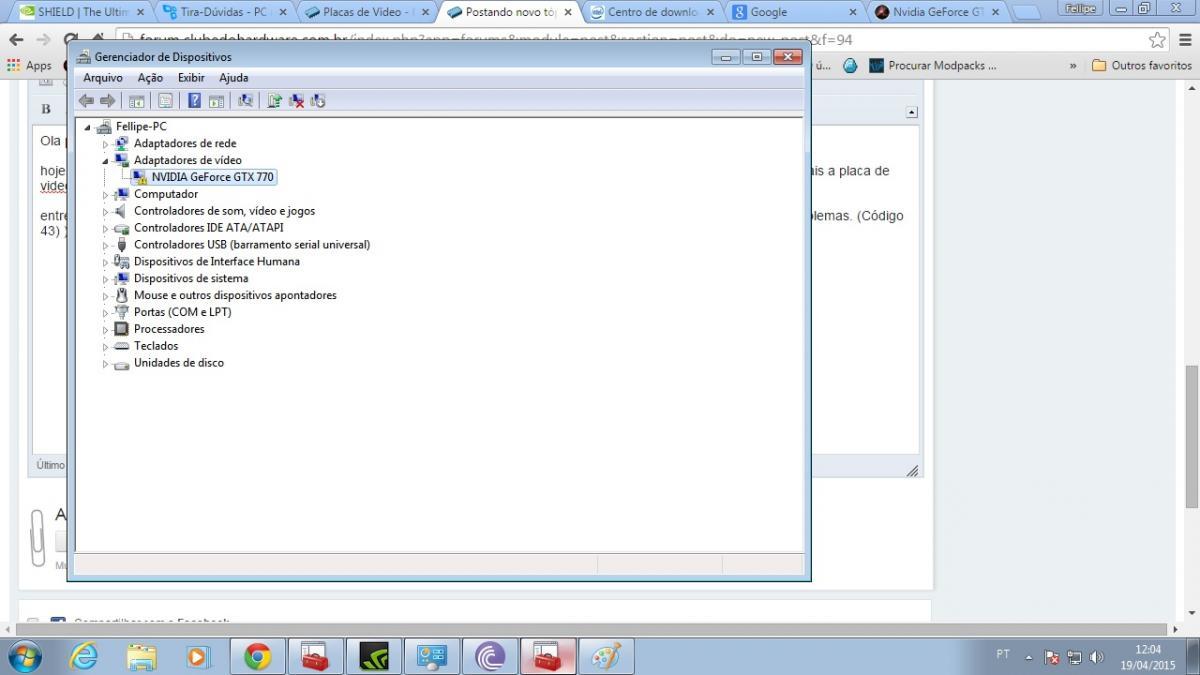1200x675 pixels.
Task: Open the Outros favoritos folder
Action: tap(1141, 65)
